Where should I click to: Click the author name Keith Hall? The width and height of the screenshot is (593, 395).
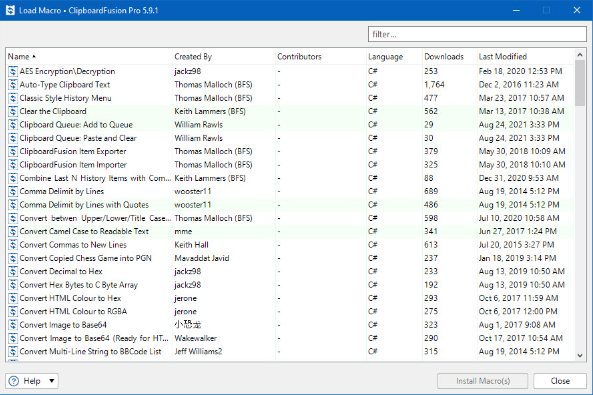pos(191,245)
